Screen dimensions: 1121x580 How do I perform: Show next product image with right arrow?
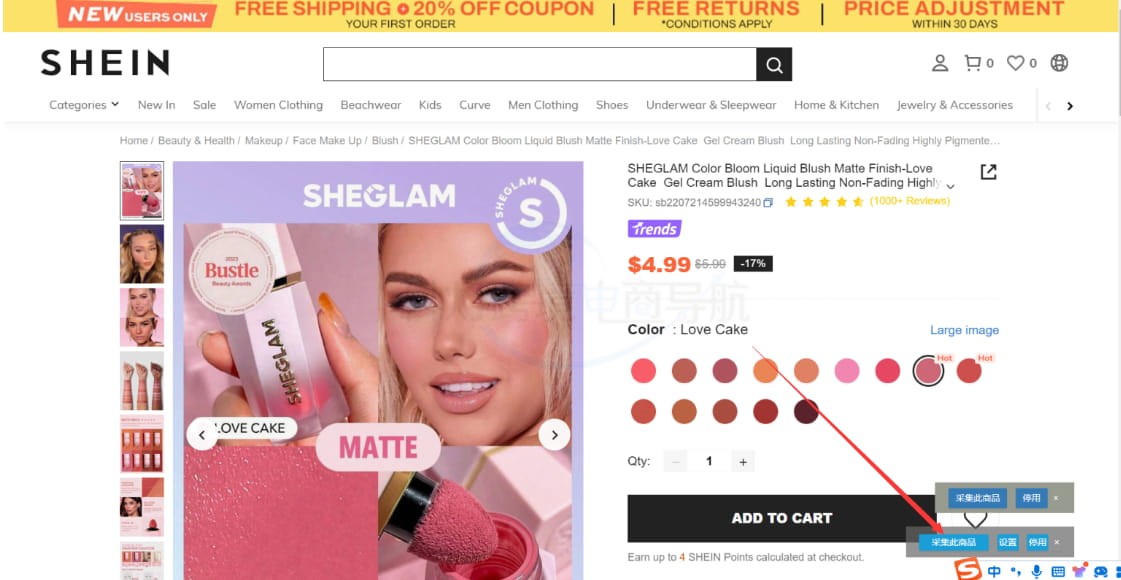(x=554, y=435)
